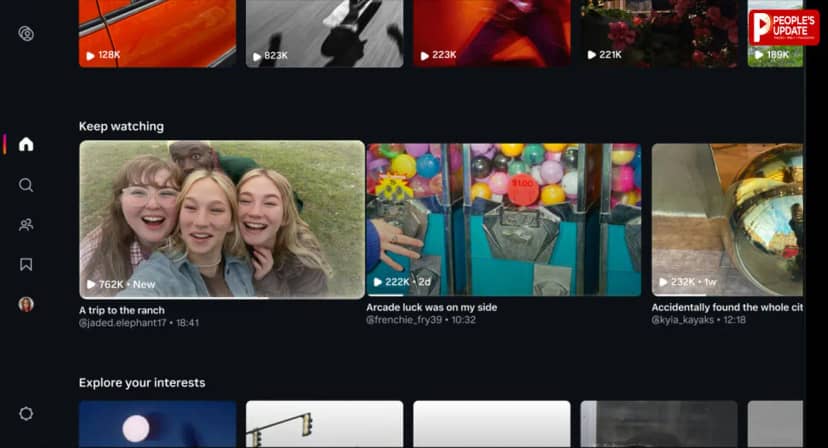This screenshot has height=448, width=828.
Task: Open the dark gray thumbnail in interests
Action: pyautogui.click(x=659, y=424)
